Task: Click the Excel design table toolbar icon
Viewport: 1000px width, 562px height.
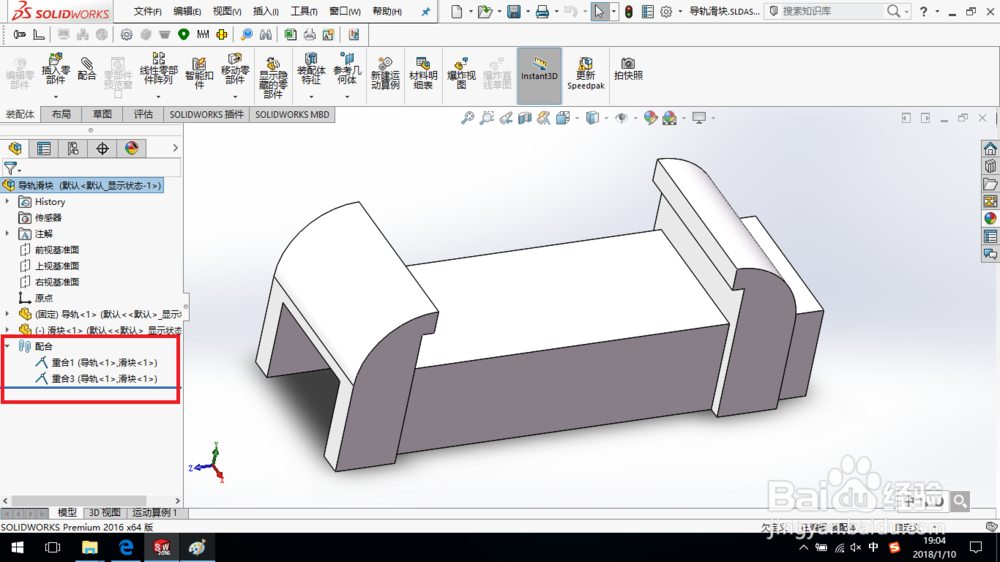Action: point(290,34)
